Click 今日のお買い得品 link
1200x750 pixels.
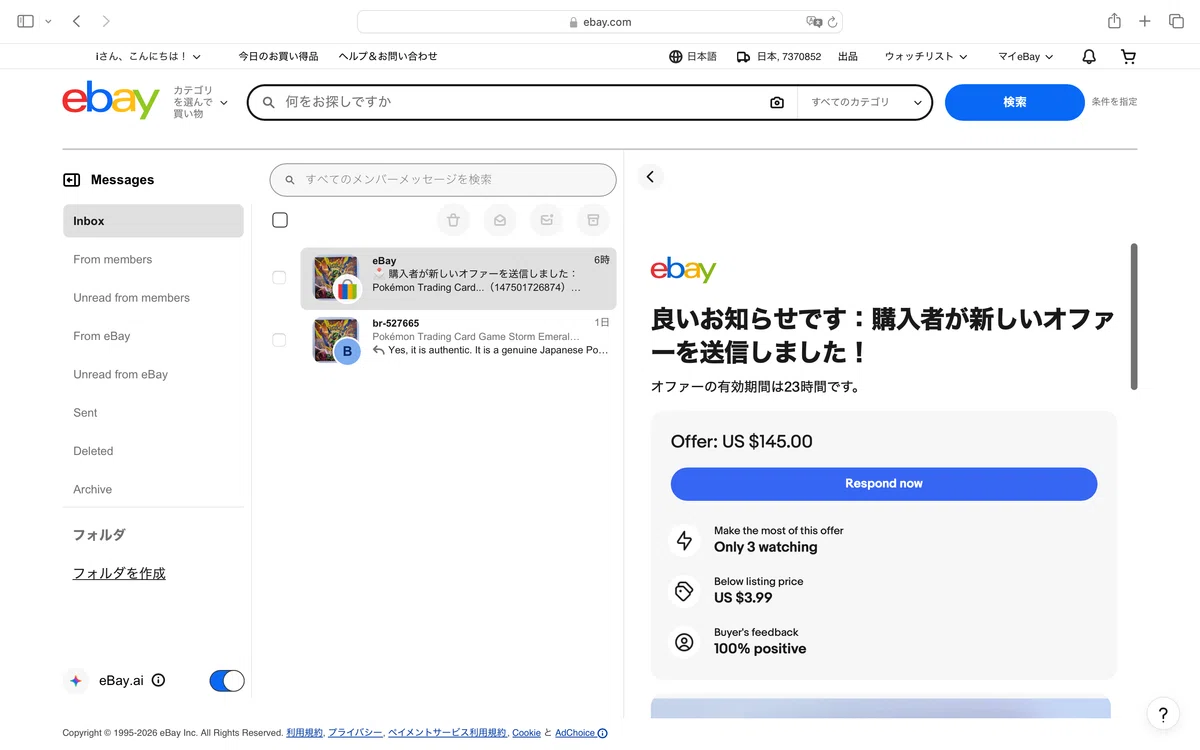tap(278, 57)
